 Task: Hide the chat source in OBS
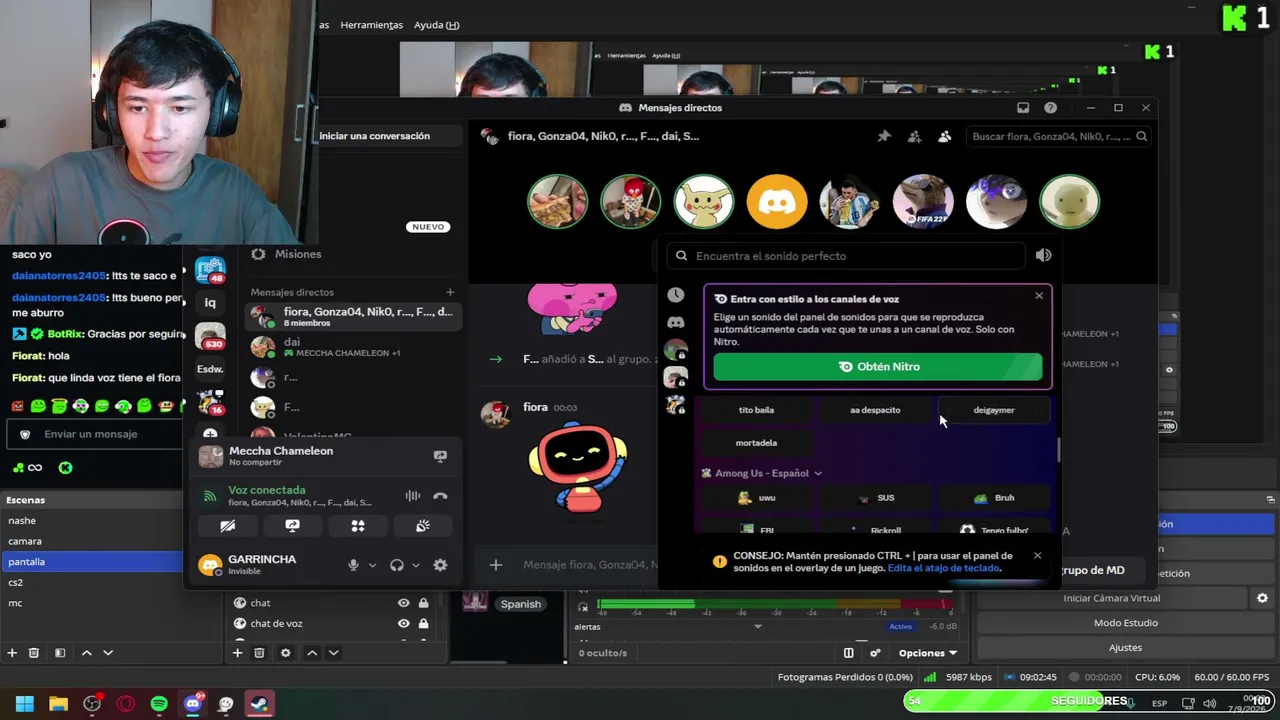(403, 603)
